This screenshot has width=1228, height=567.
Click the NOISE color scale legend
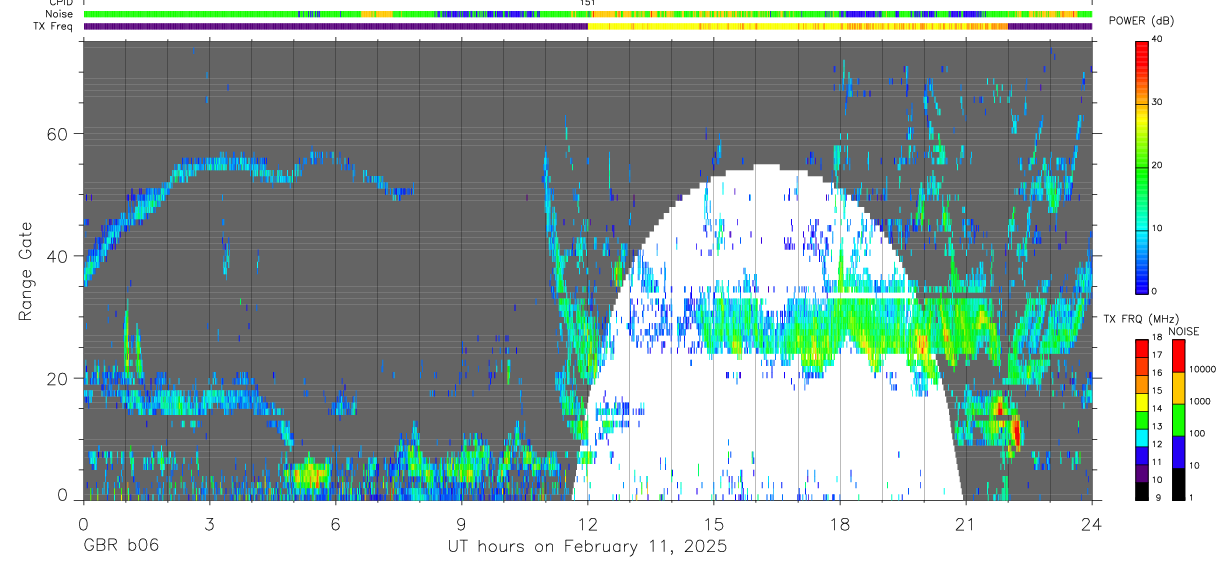[1178, 419]
